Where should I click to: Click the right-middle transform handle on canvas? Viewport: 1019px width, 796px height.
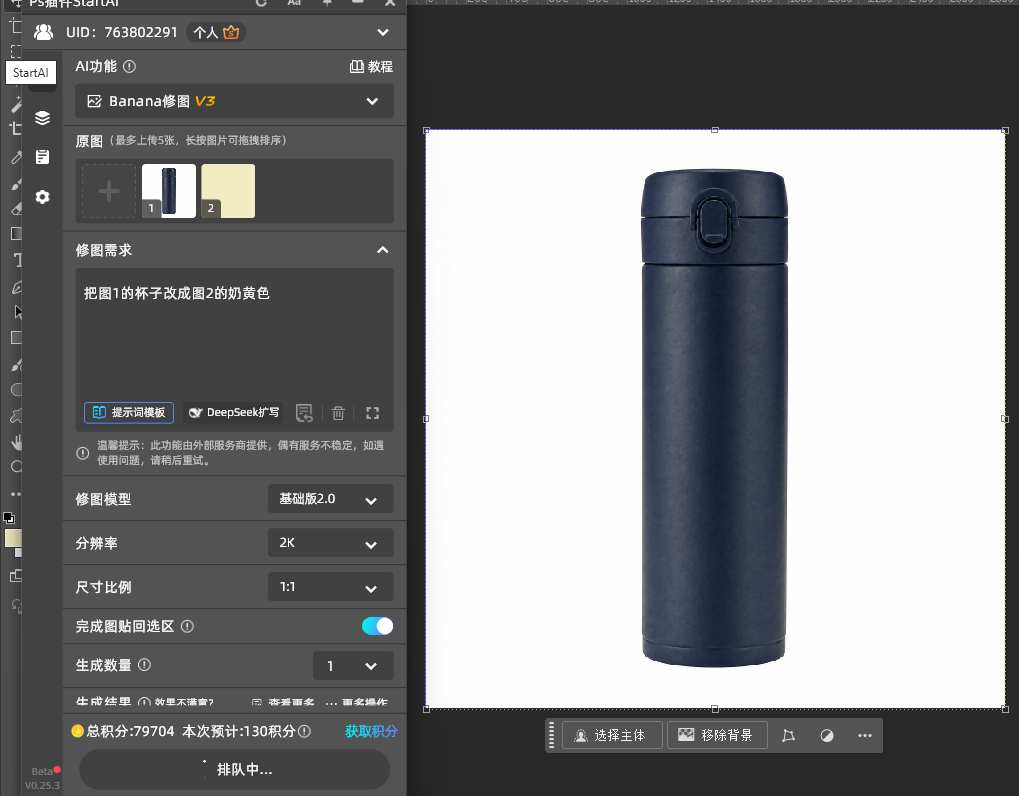click(x=1005, y=418)
